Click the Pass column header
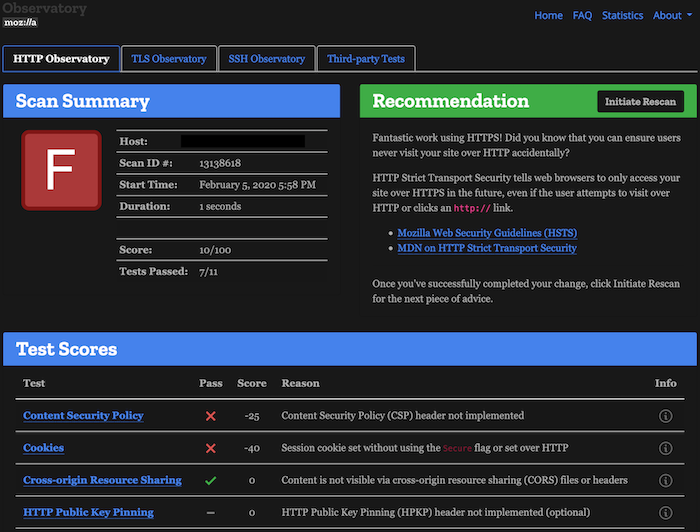This screenshot has height=532, width=700. coord(211,383)
